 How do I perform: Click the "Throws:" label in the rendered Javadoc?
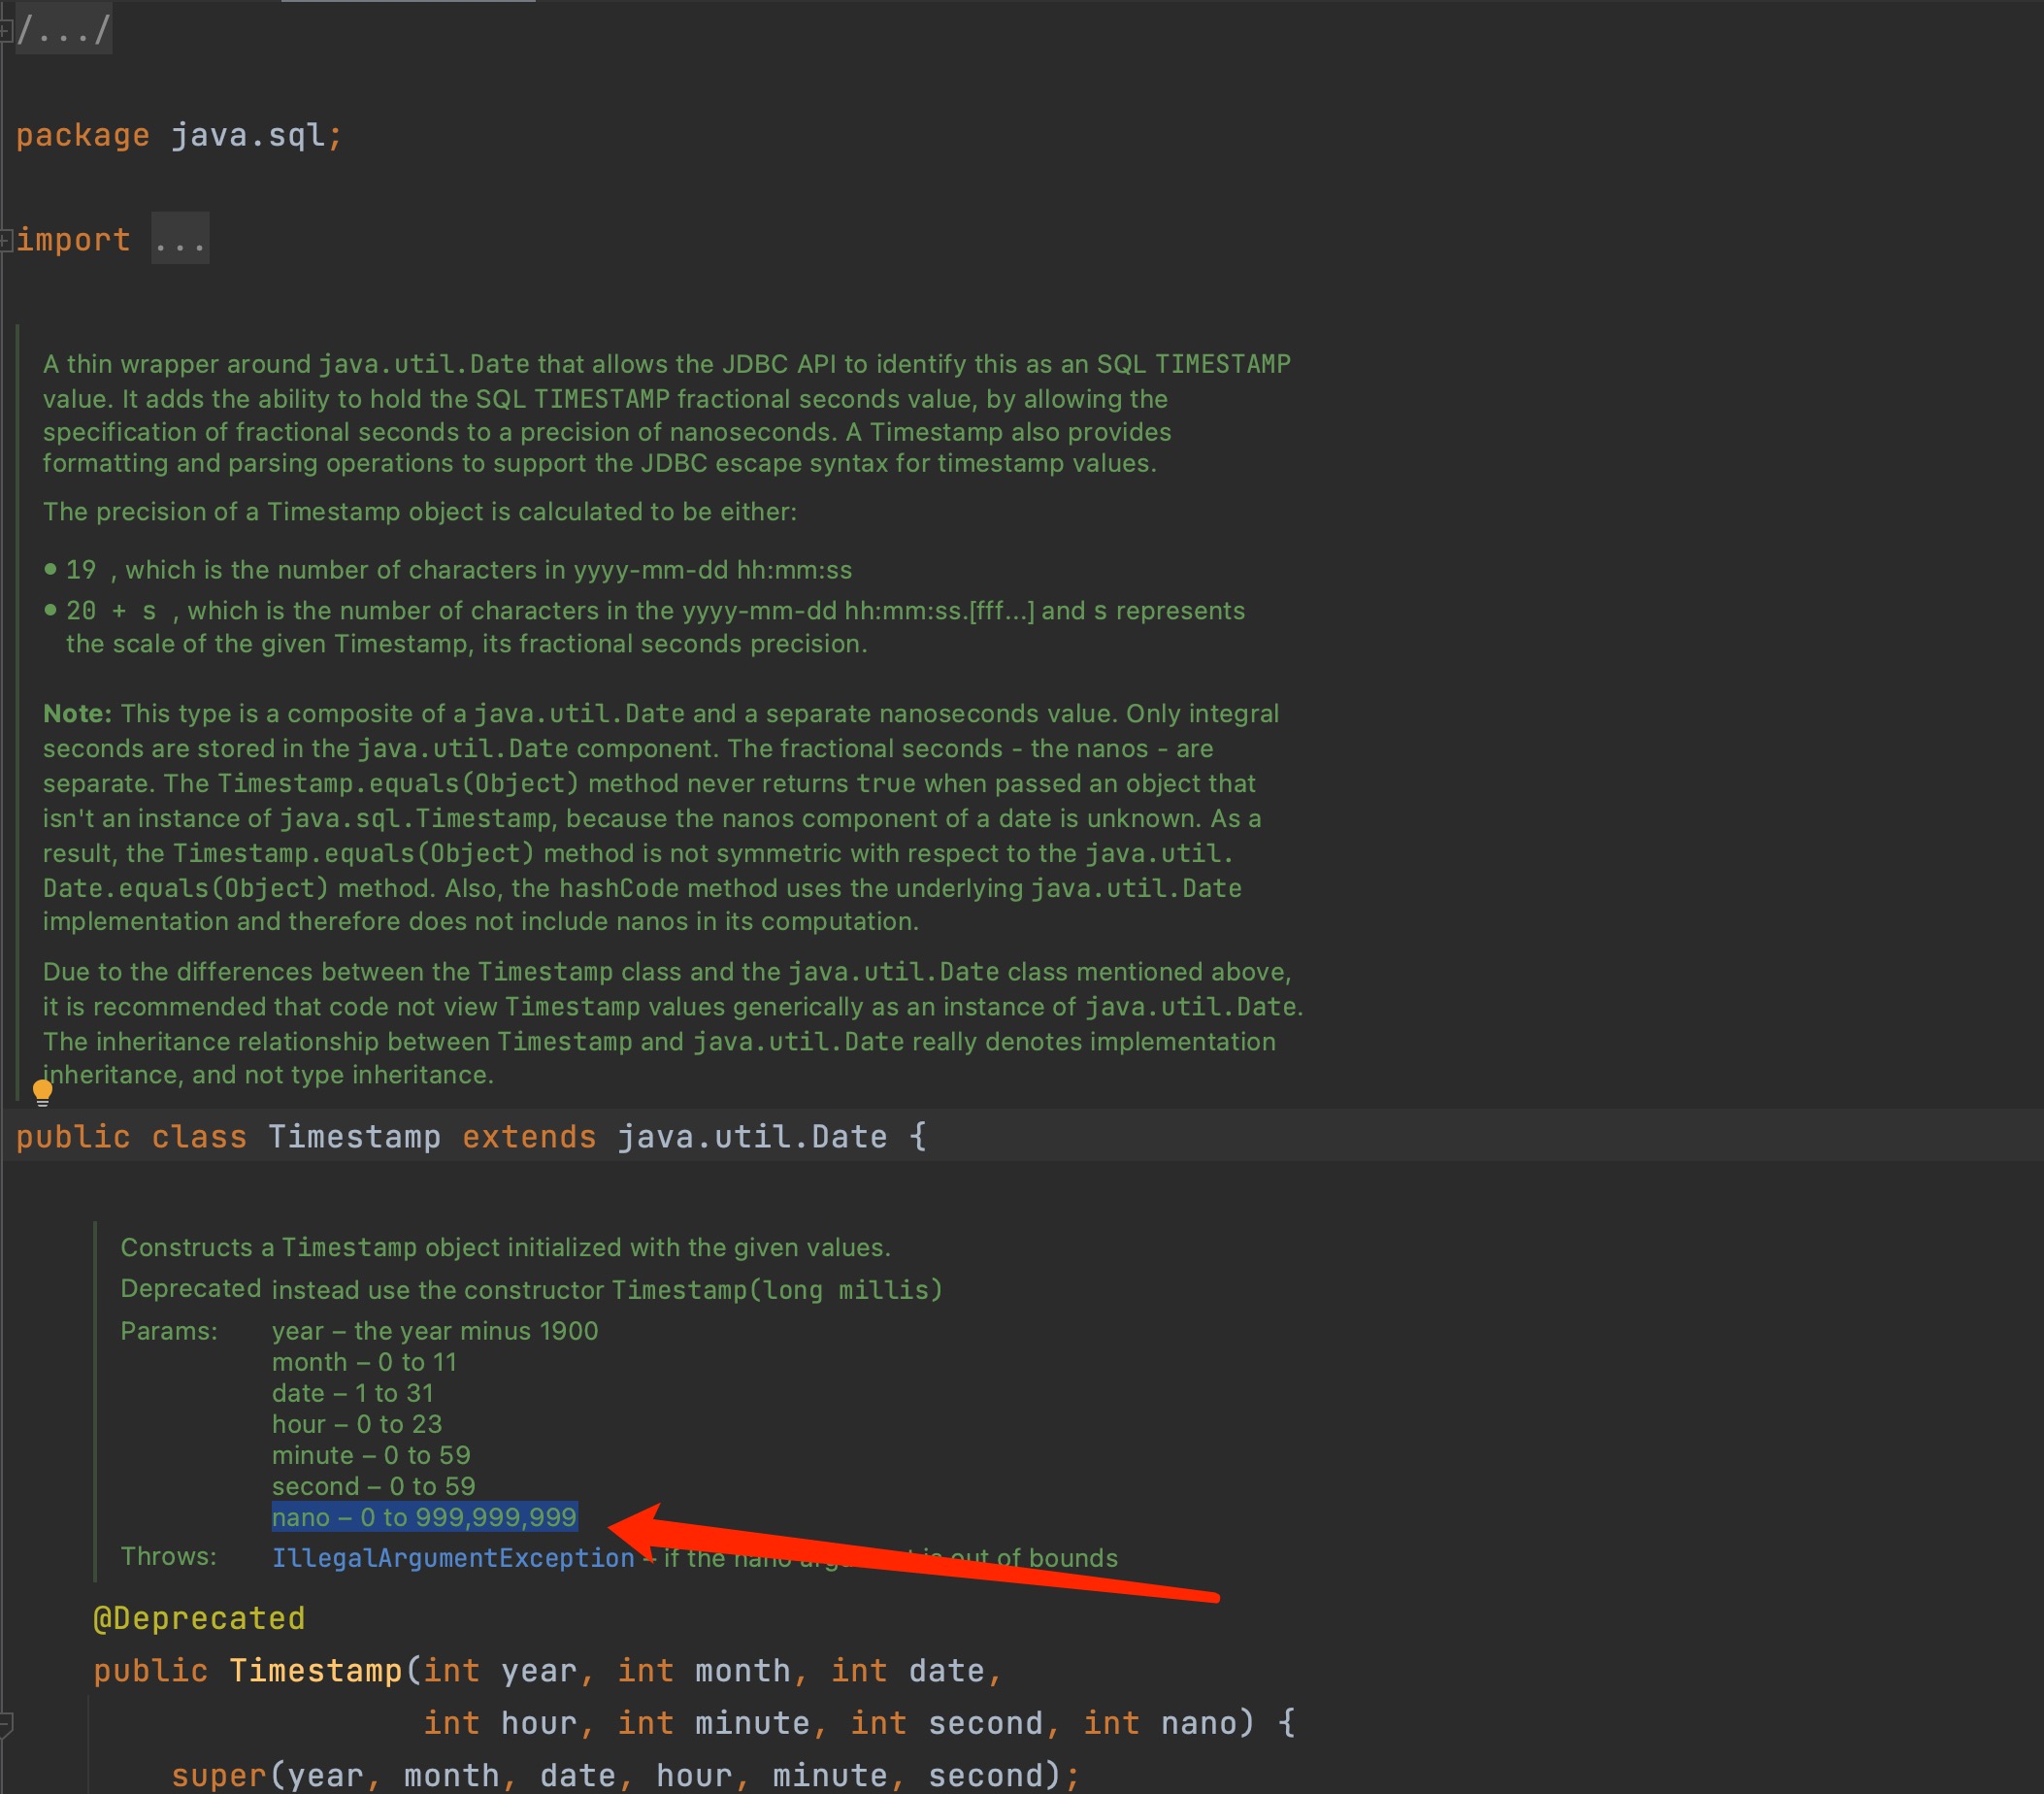pos(170,1557)
